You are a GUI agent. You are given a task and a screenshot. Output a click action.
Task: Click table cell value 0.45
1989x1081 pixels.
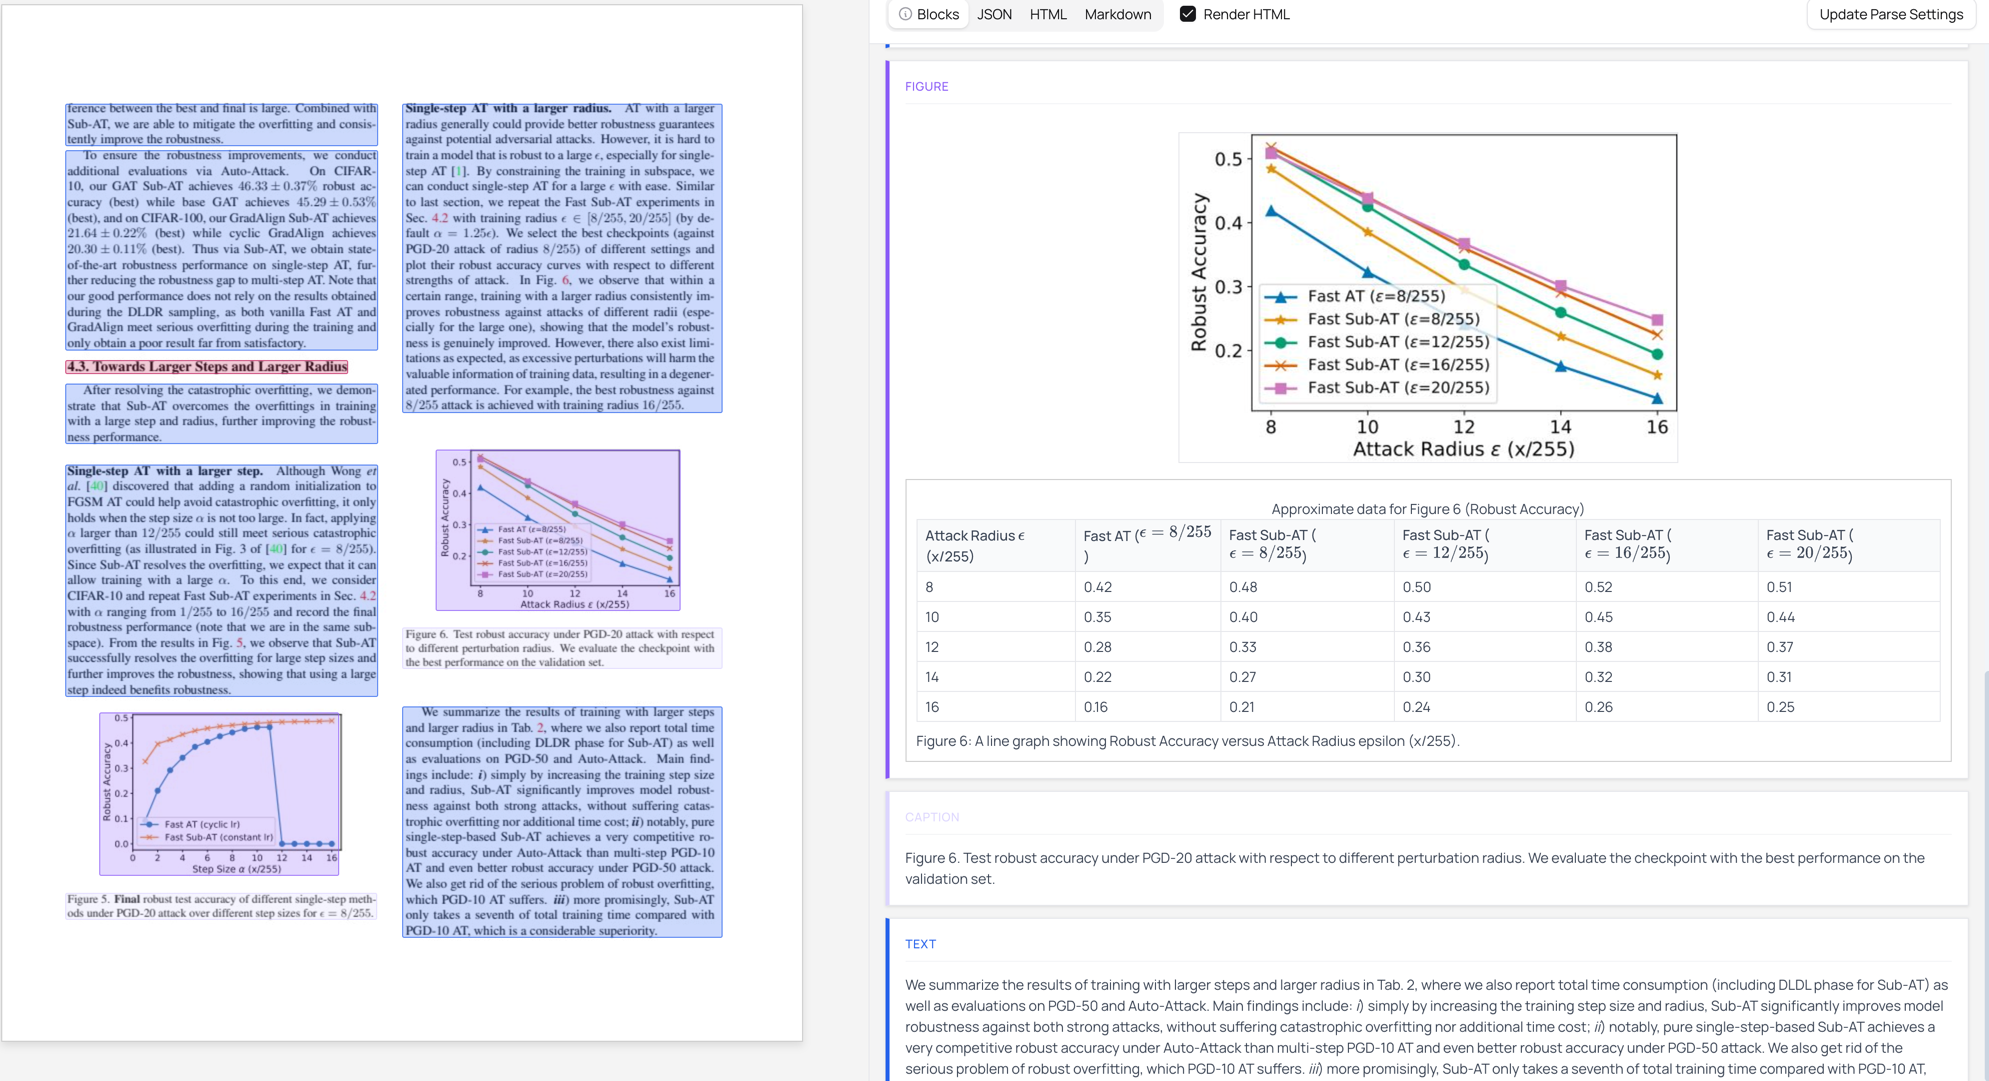pyautogui.click(x=1599, y=617)
